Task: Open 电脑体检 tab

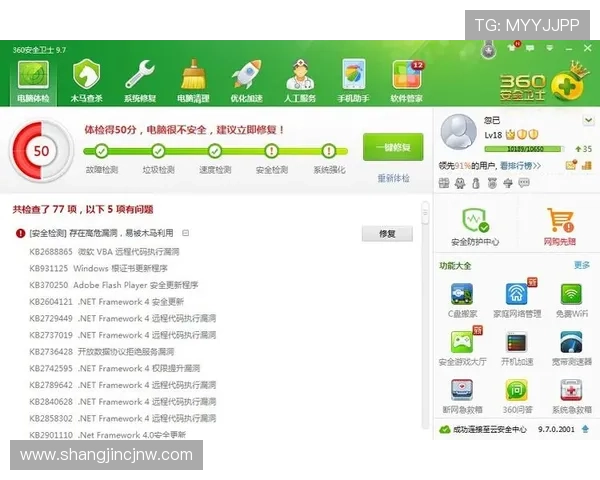Action: (33, 82)
